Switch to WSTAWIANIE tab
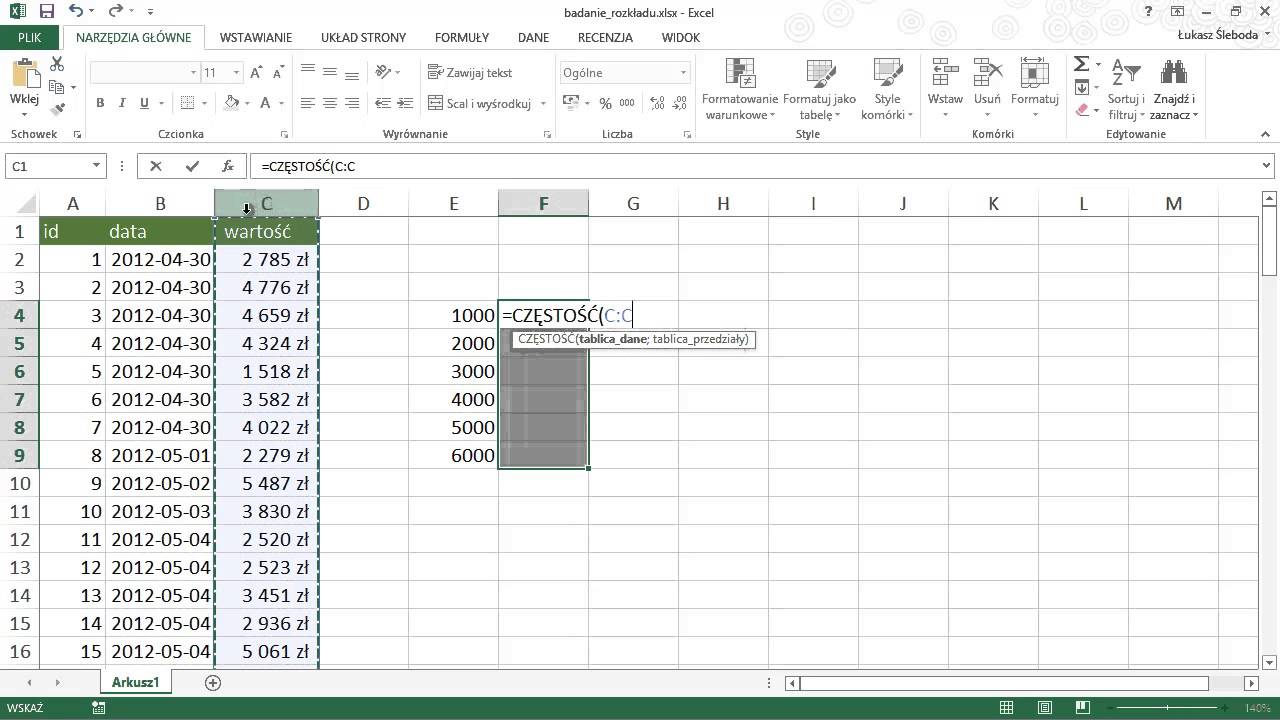Screen dimensions: 1280x720 pyautogui.click(x=256, y=37)
